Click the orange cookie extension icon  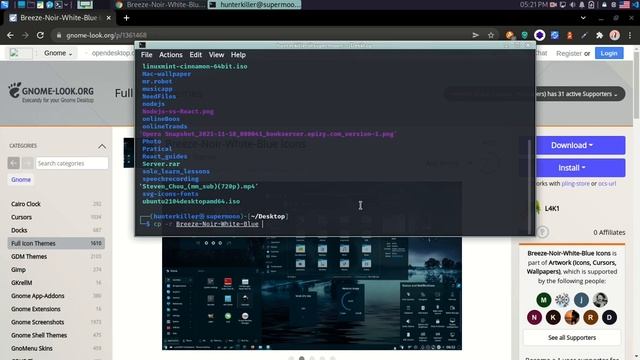pyautogui.click(x=509, y=36)
